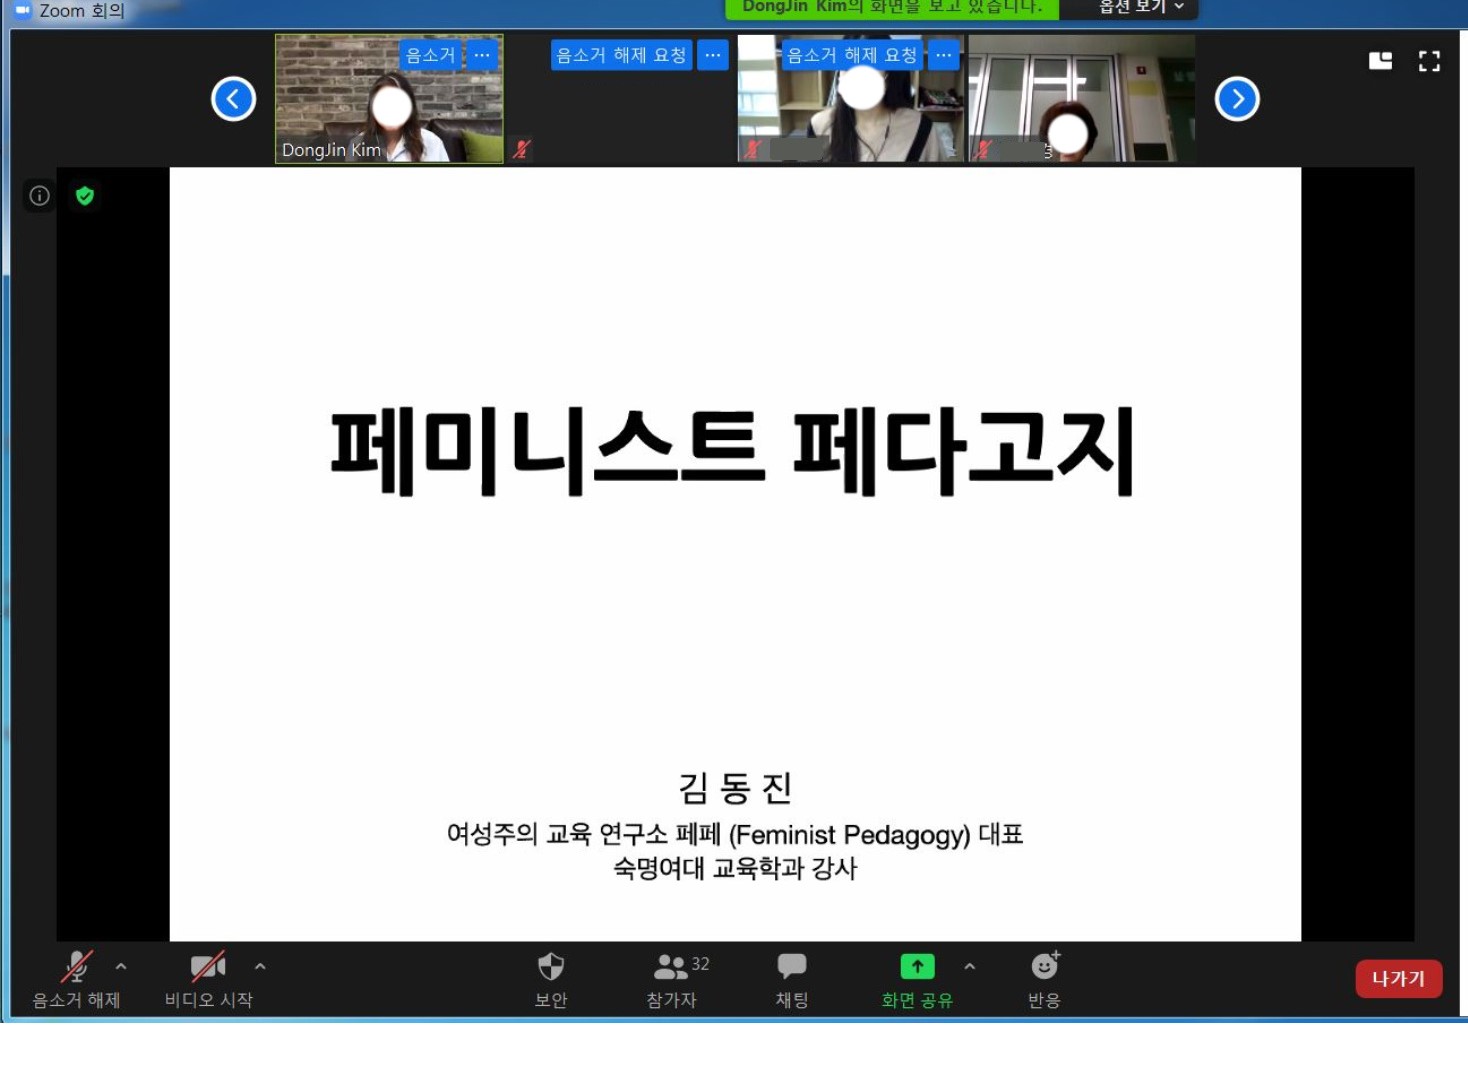This screenshot has width=1468, height=1065.
Task: Request unmute with 음소거 해제 요청
Action: 621,56
